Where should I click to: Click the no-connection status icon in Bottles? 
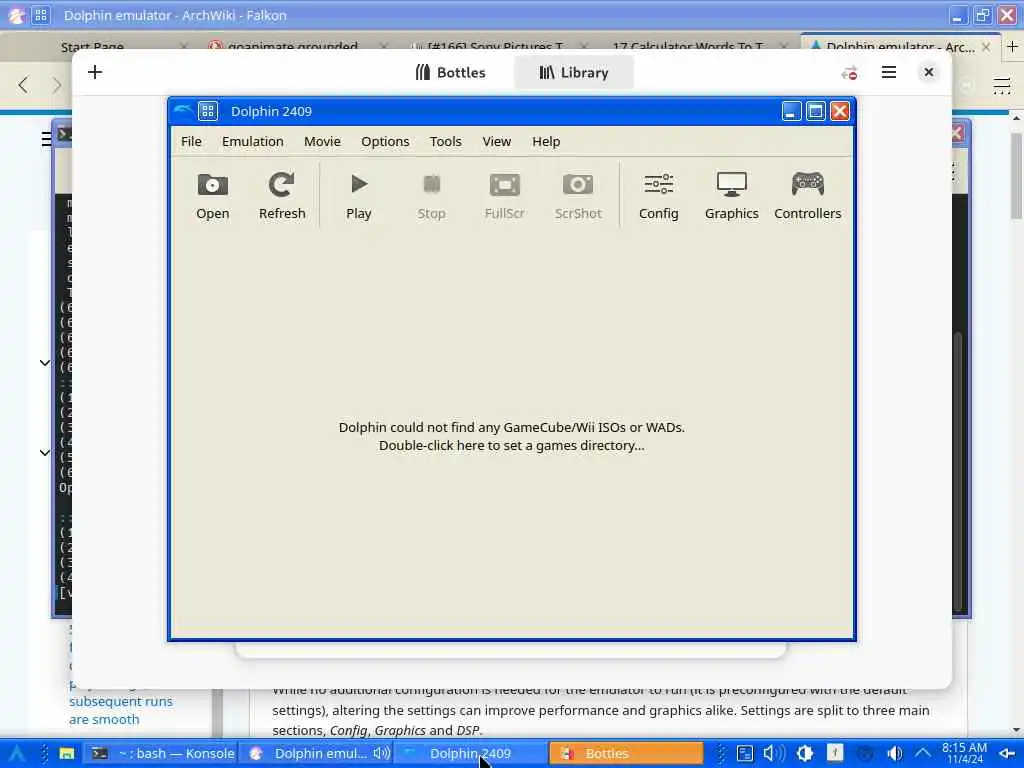click(849, 72)
